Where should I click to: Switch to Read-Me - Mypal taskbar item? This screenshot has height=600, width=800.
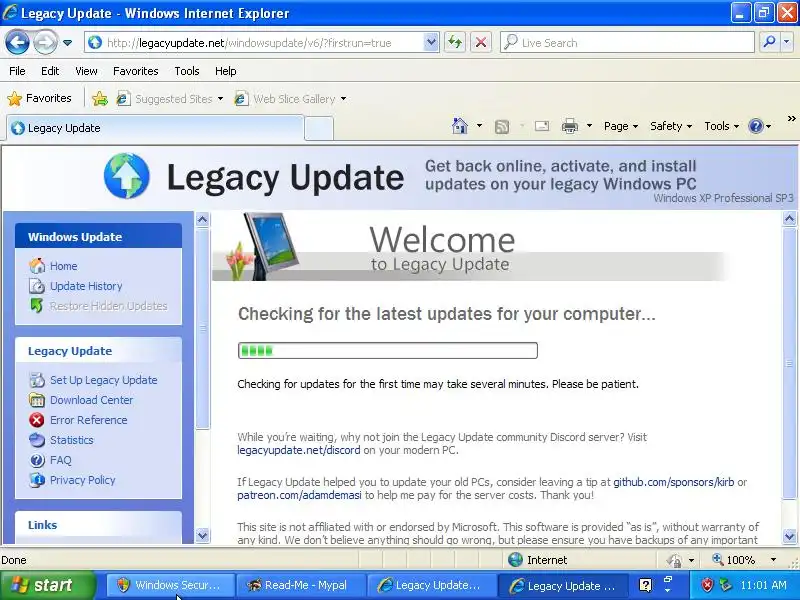[301, 585]
